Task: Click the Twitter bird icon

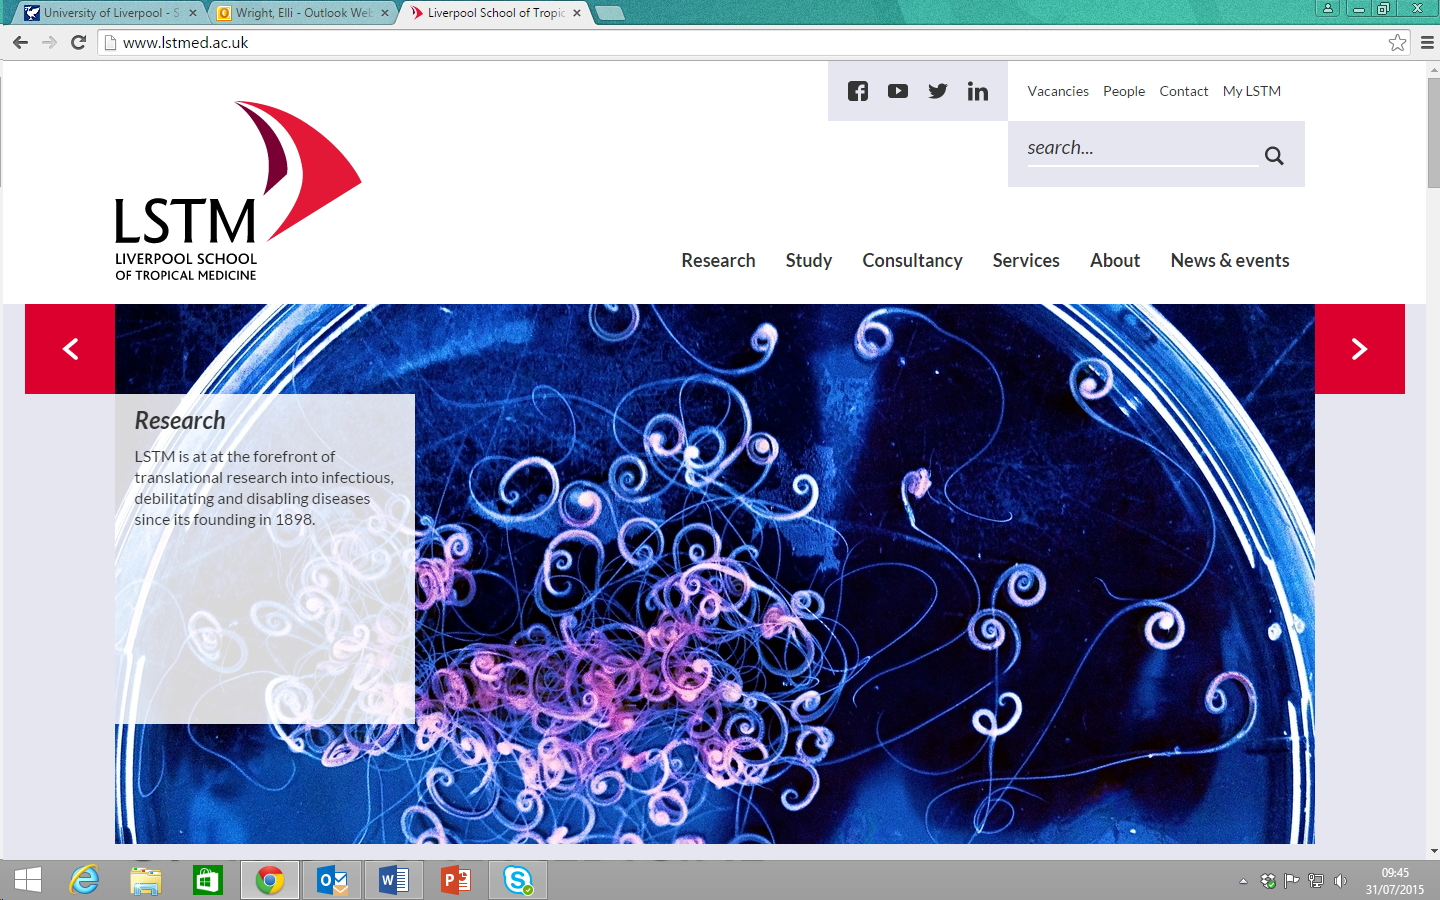Action: tap(937, 91)
